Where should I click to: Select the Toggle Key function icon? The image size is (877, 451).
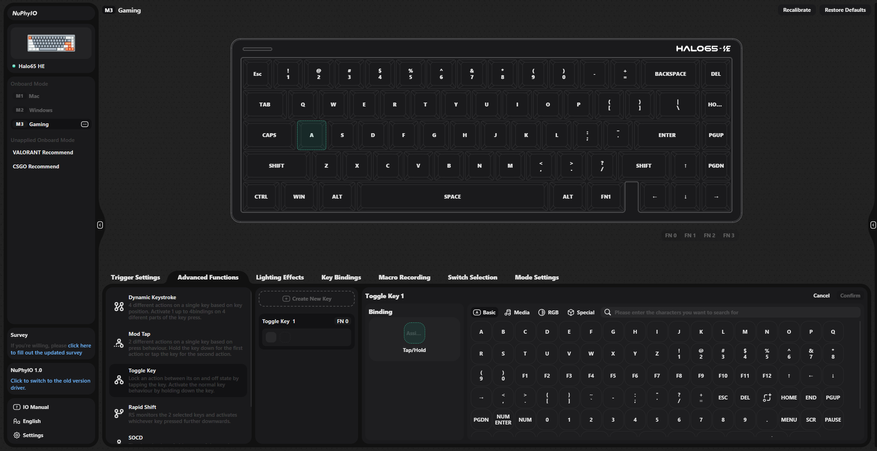tap(119, 380)
